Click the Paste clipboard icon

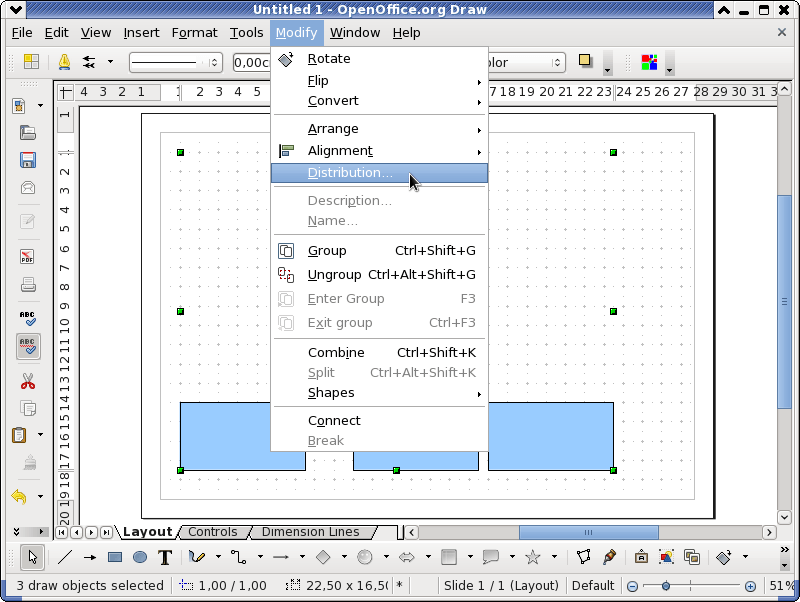tap(19, 435)
